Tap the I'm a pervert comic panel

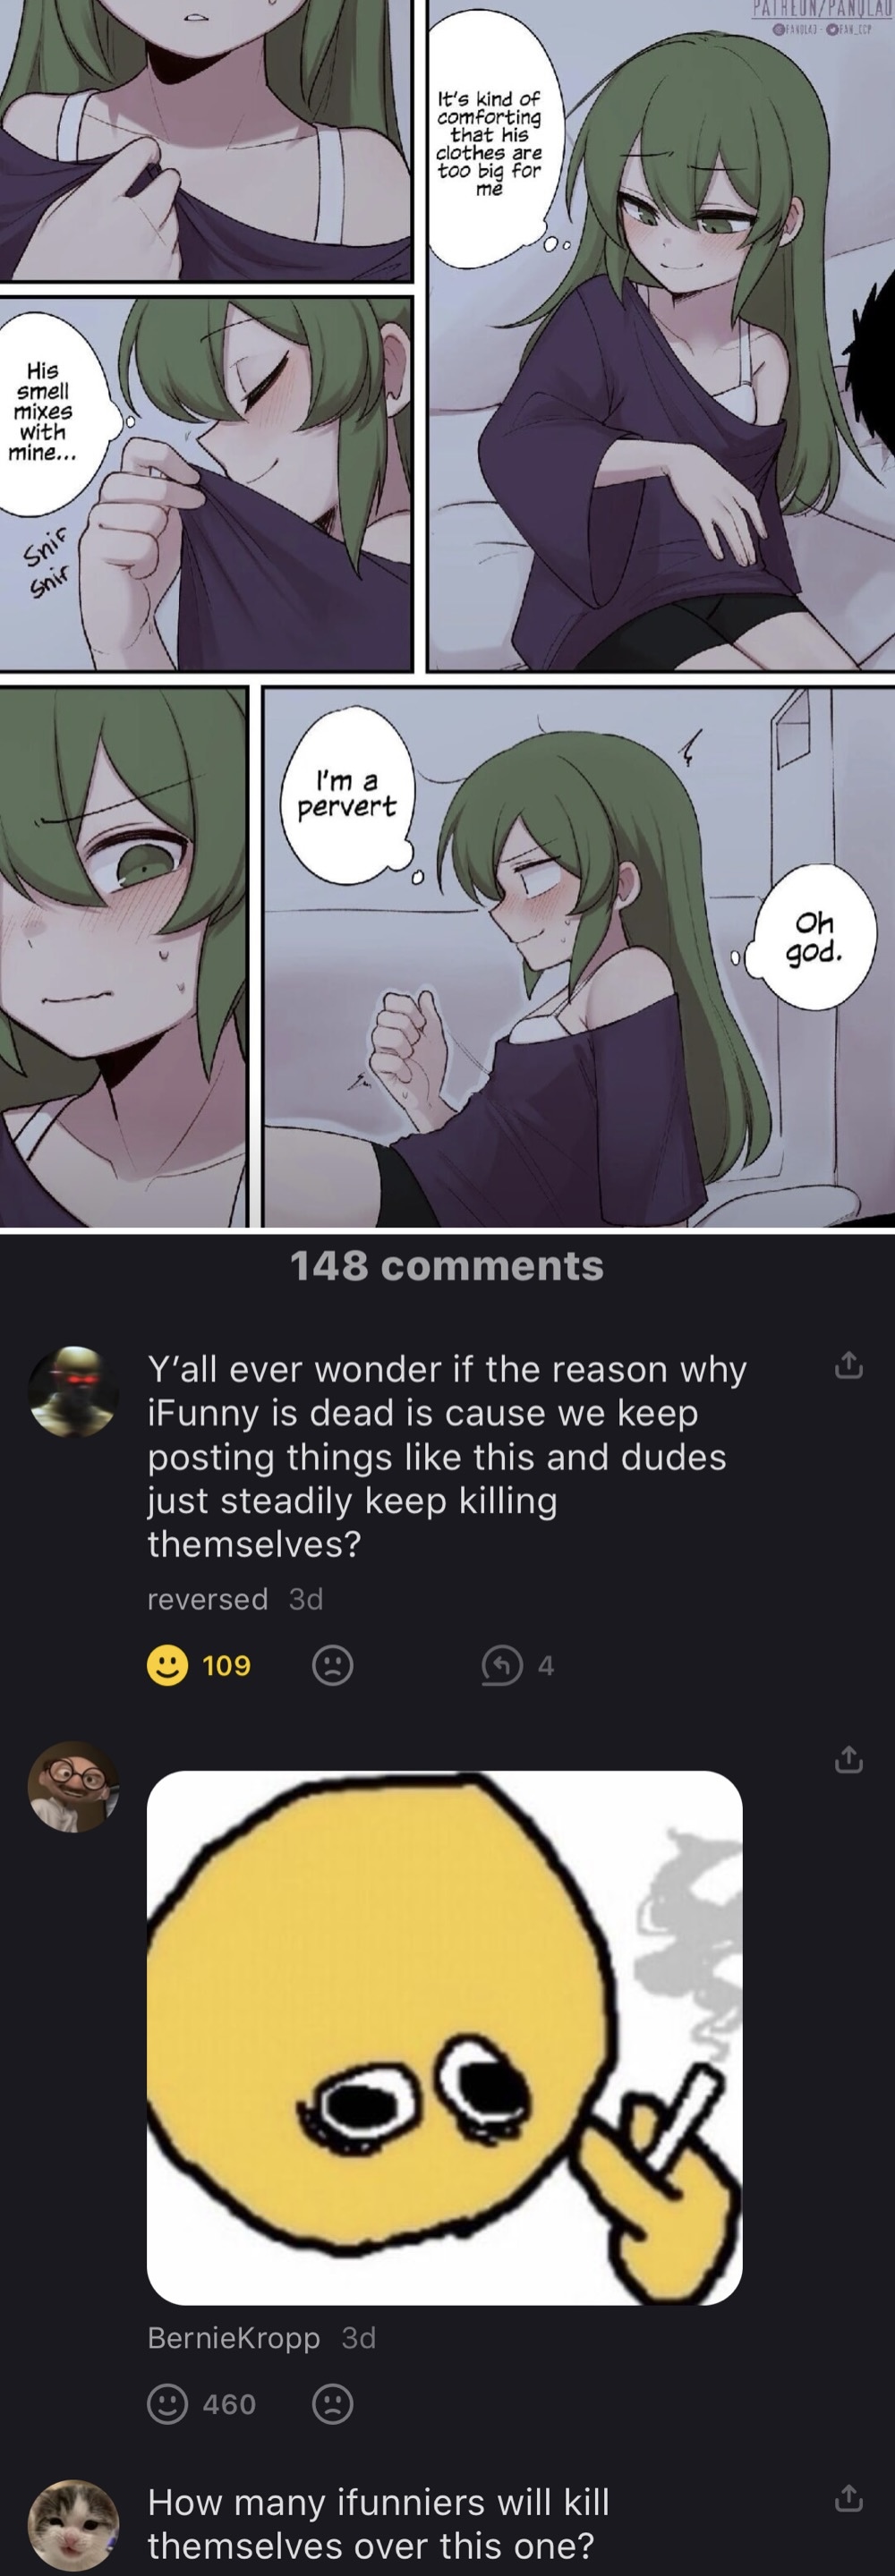tap(578, 956)
